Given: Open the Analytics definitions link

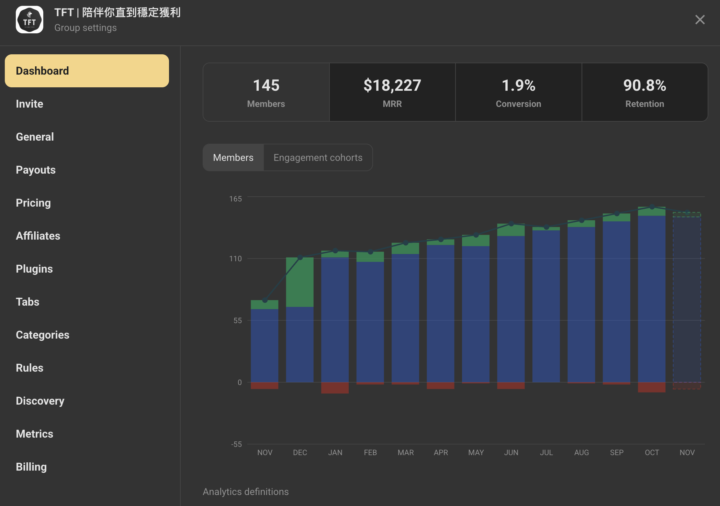Looking at the screenshot, I should tap(245, 492).
